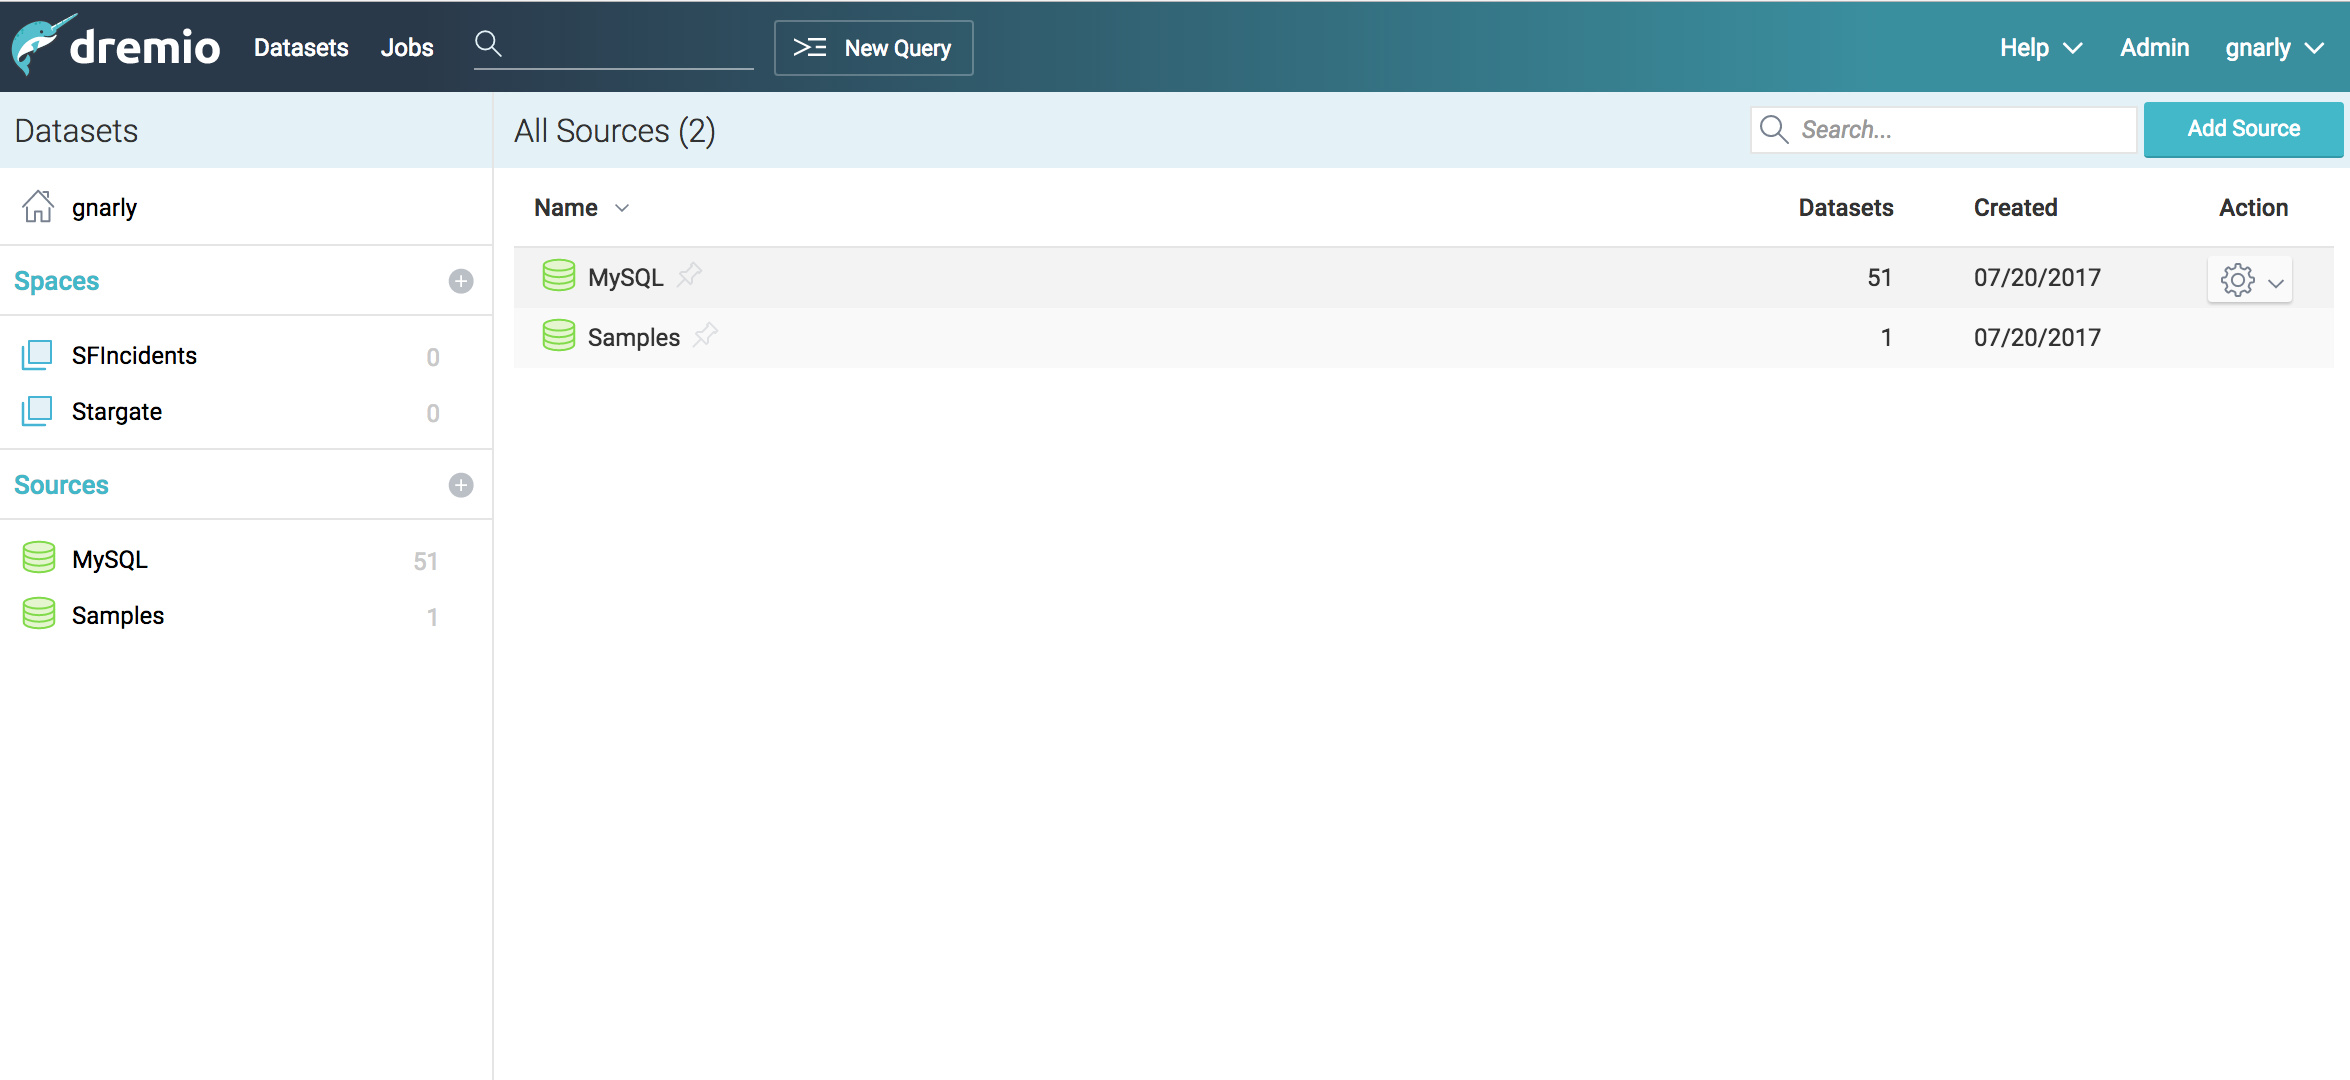
Task: Pin the Samples source
Action: [706, 334]
